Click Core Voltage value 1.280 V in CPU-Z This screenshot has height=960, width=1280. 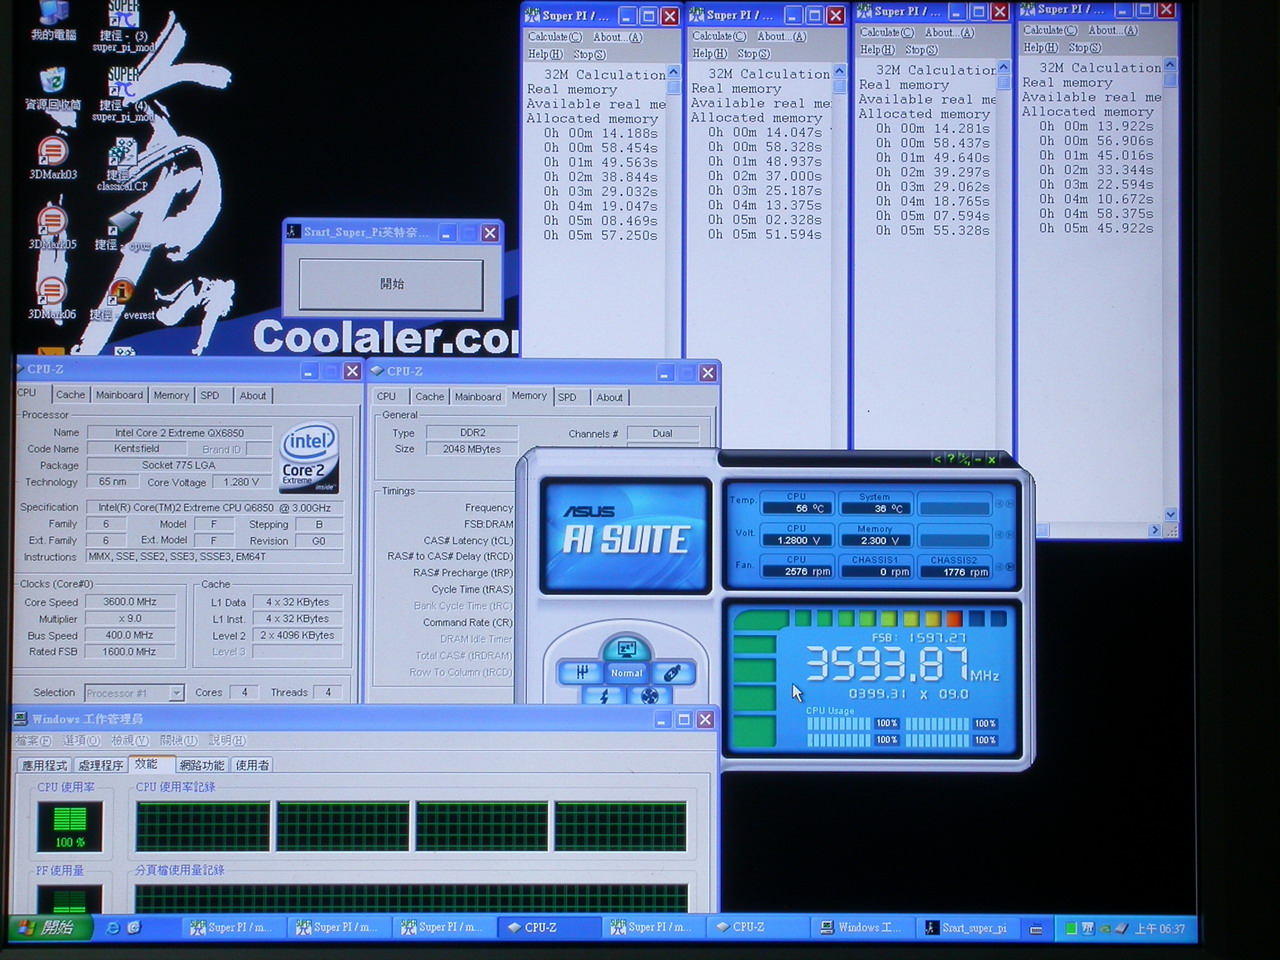click(x=241, y=482)
